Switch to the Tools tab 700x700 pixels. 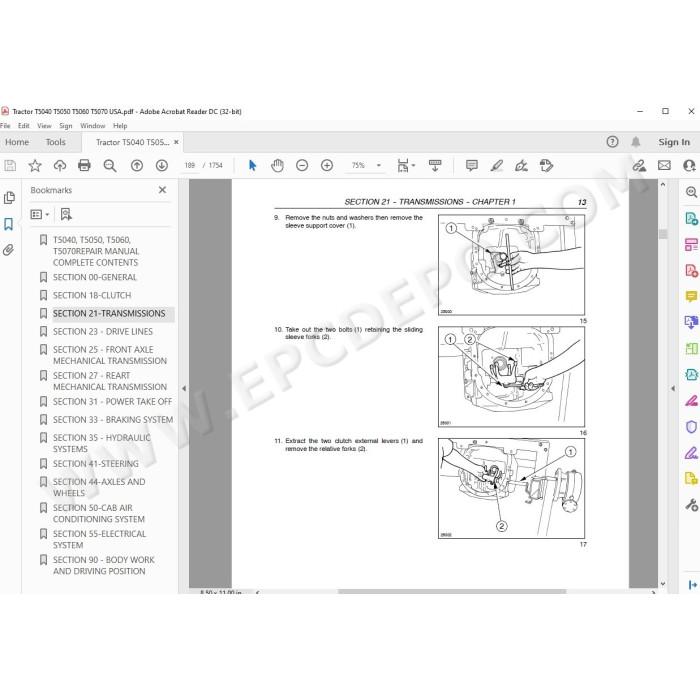point(55,142)
